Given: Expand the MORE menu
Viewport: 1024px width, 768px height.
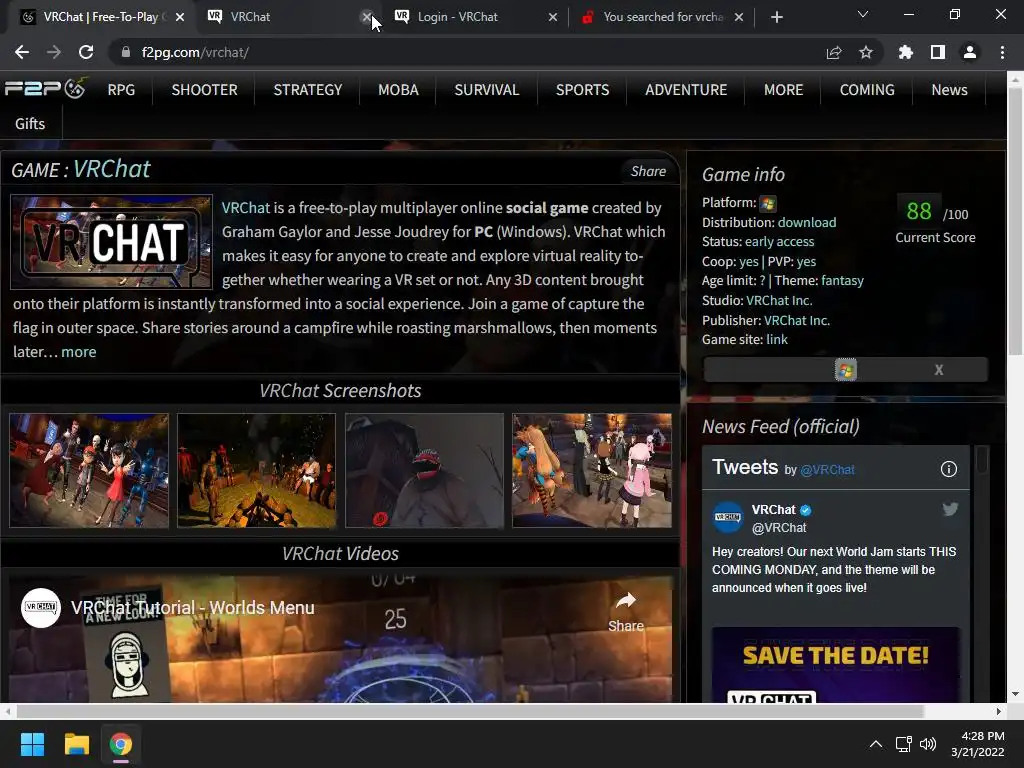Looking at the screenshot, I should [783, 89].
